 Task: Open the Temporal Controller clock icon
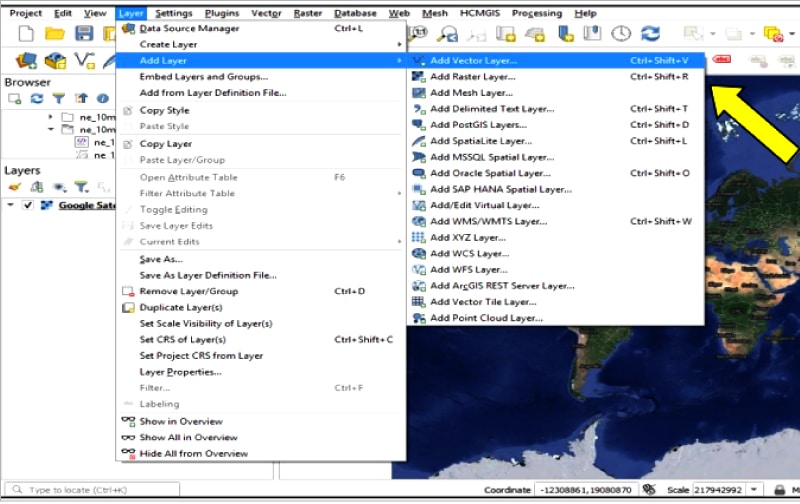[621, 34]
